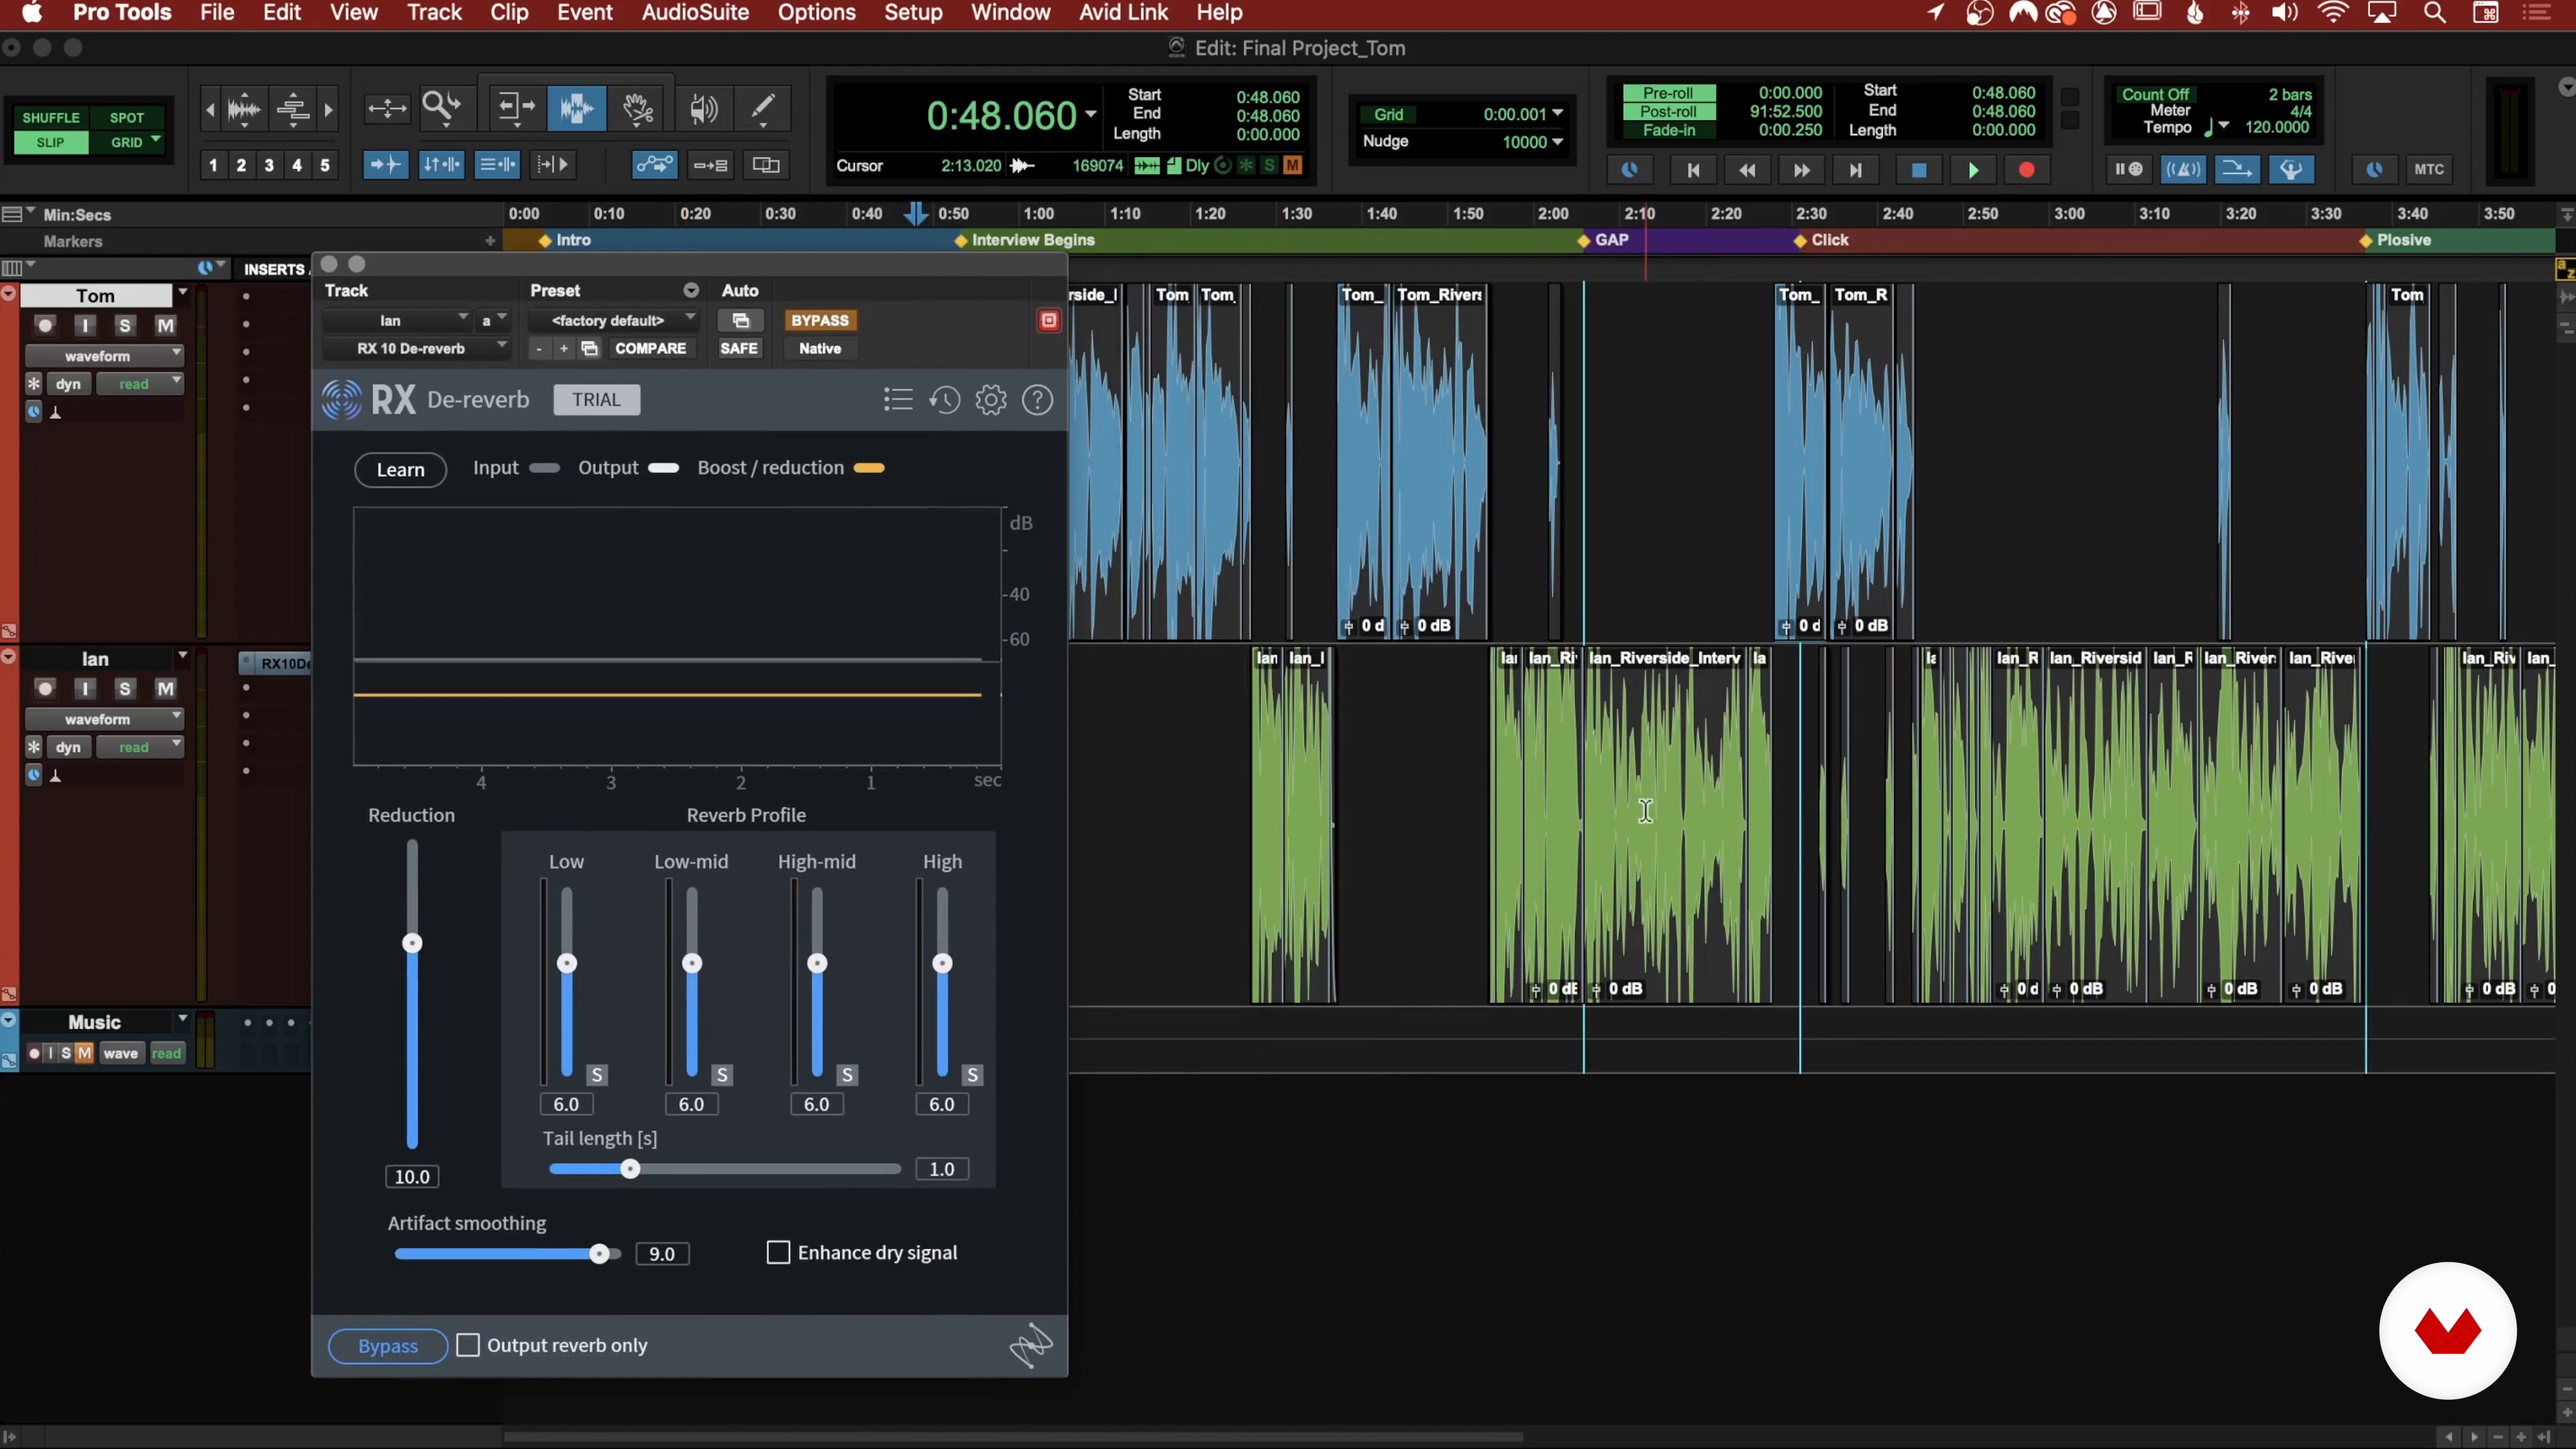2576x1449 pixels.
Task: Select the Scrubber speaker tool
Action: [x=703, y=108]
